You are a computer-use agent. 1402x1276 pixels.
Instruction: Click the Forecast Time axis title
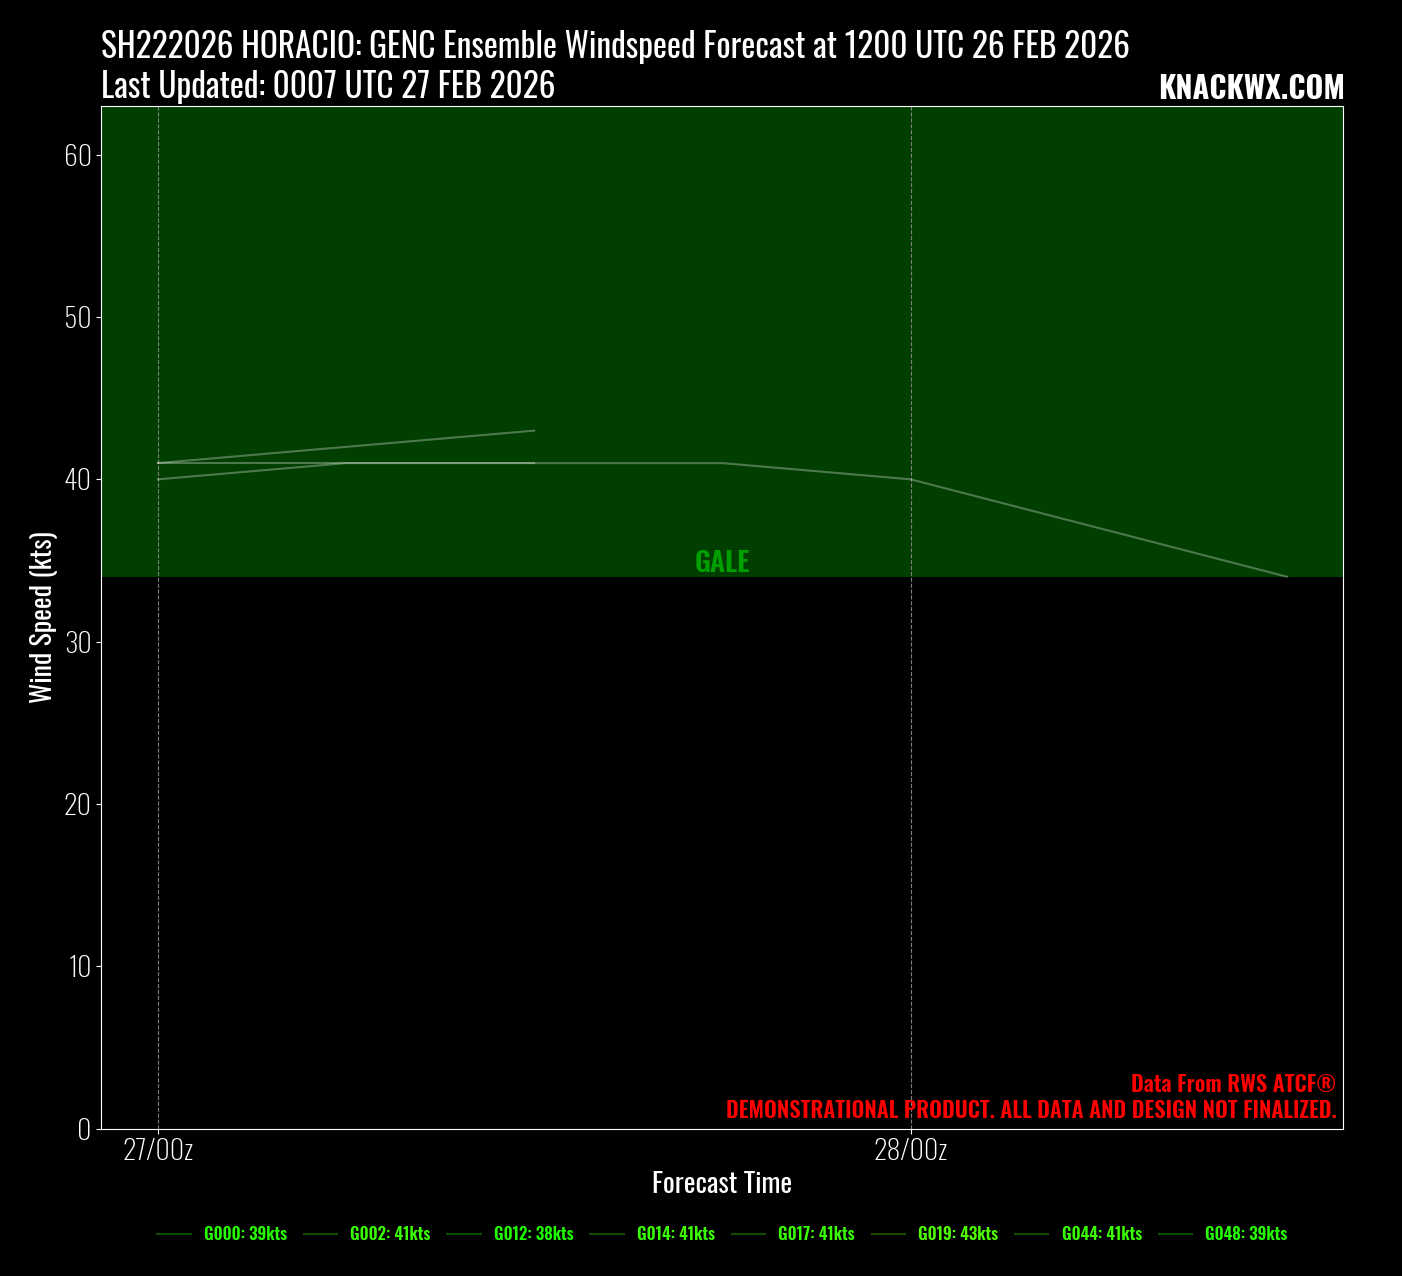(722, 1183)
